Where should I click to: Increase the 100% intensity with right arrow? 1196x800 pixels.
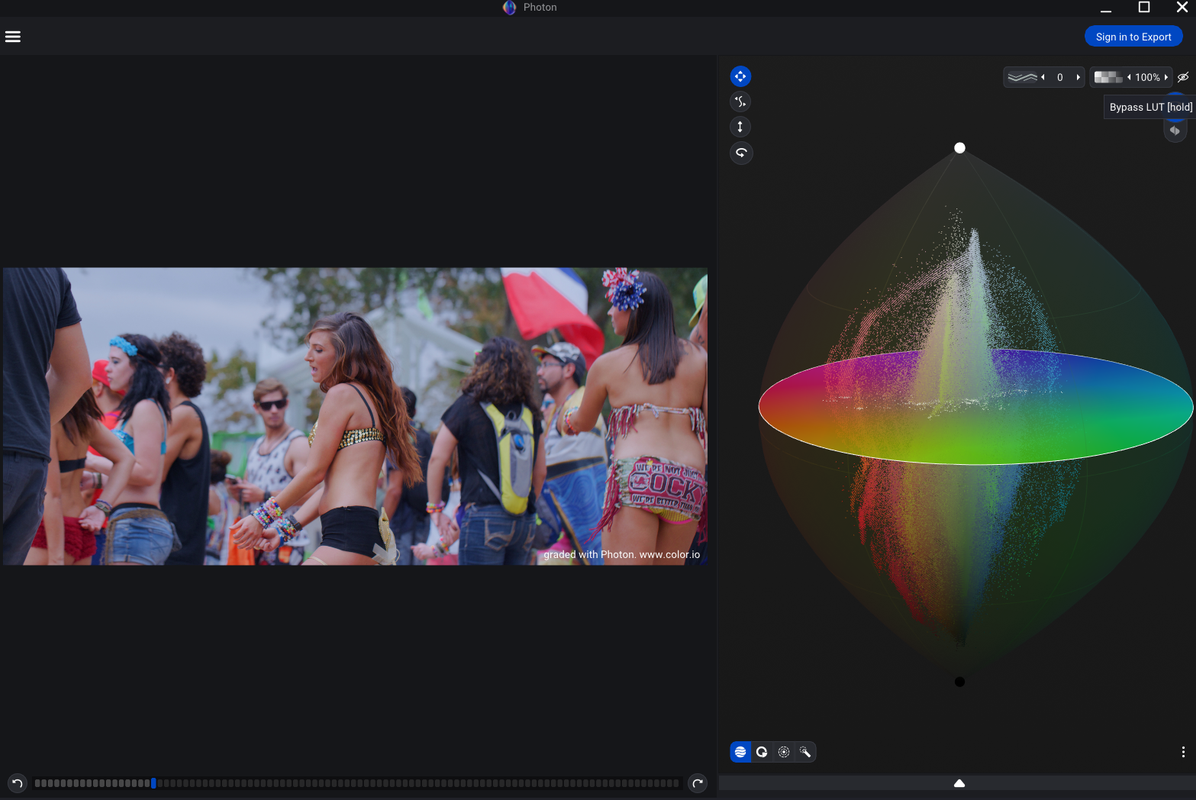tap(1165, 77)
